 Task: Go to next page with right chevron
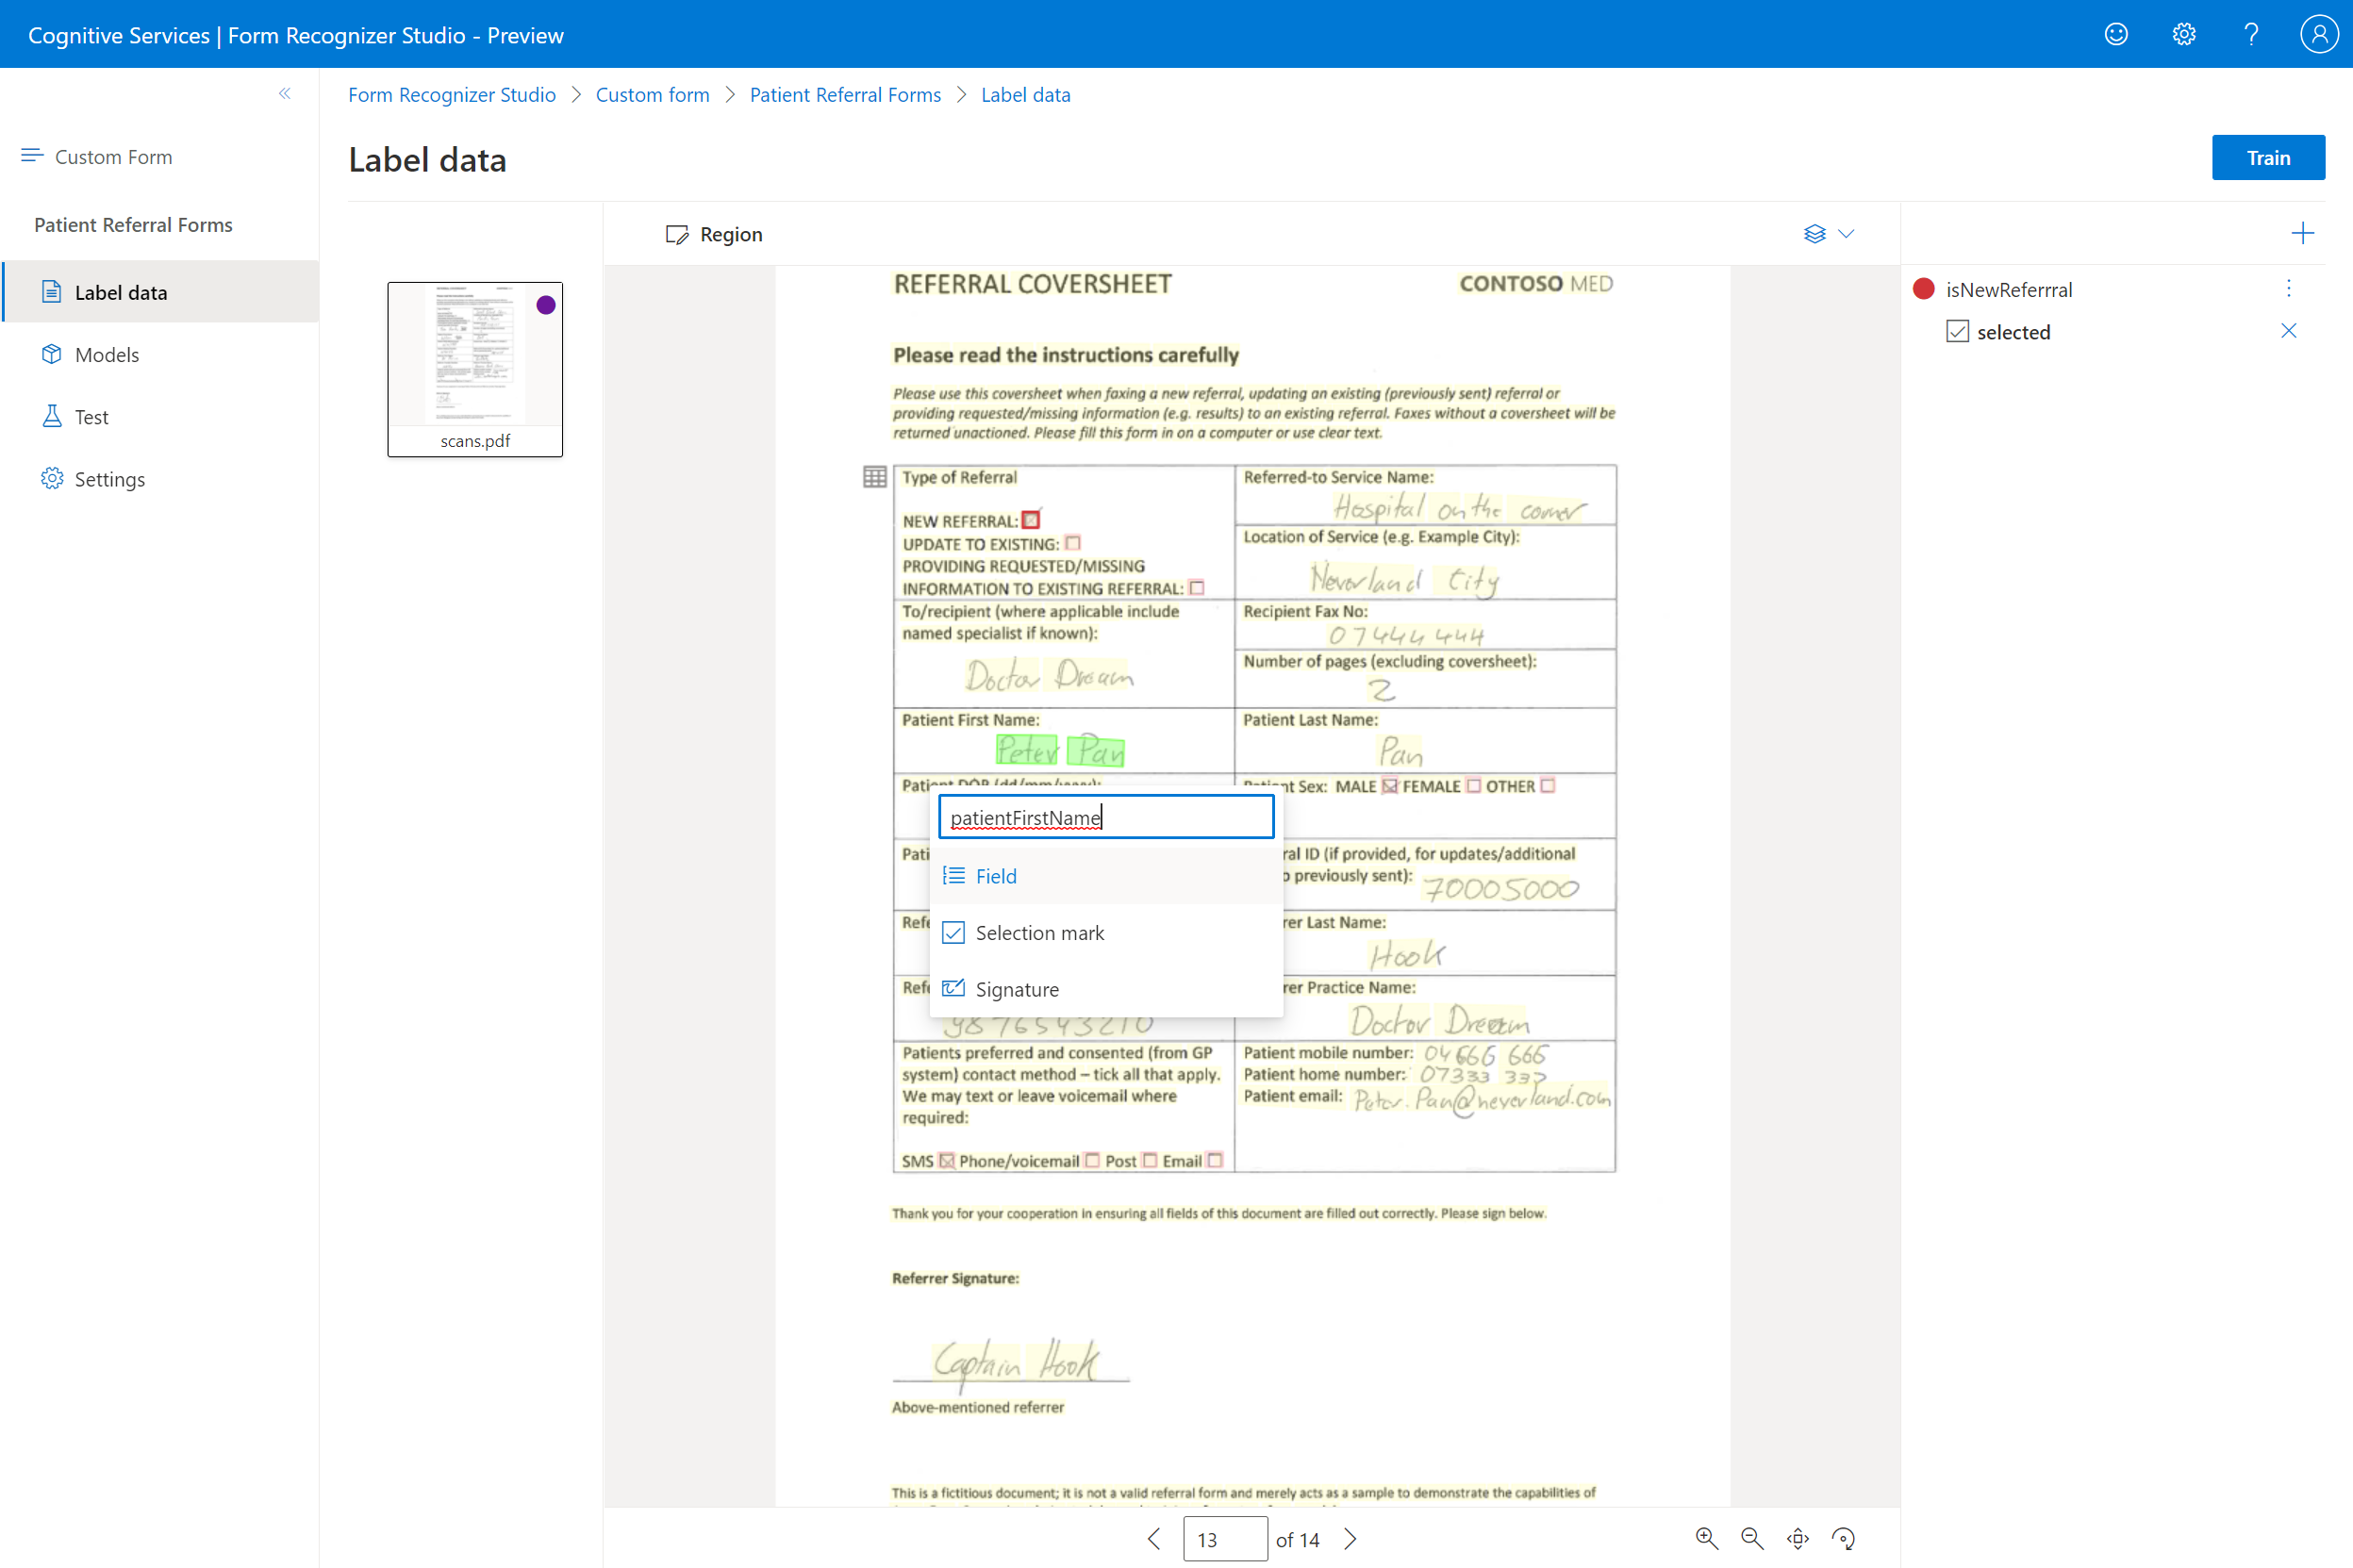click(x=1350, y=1539)
